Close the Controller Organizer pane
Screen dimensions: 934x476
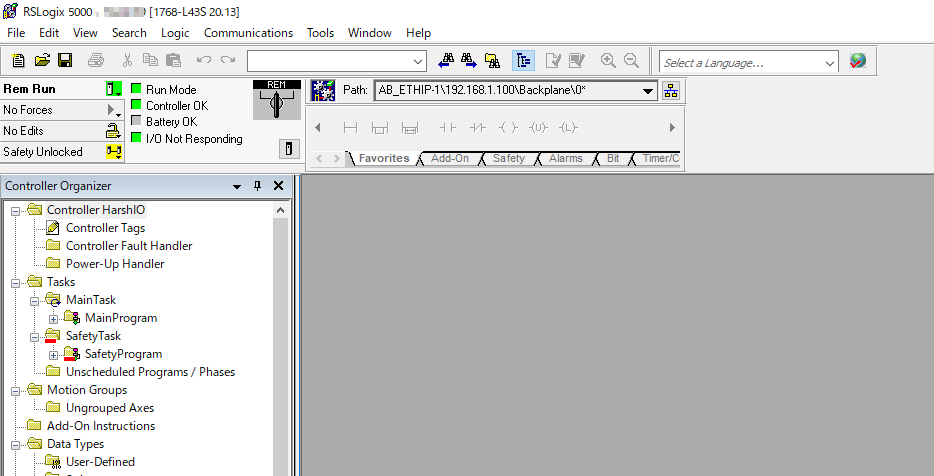(x=278, y=186)
